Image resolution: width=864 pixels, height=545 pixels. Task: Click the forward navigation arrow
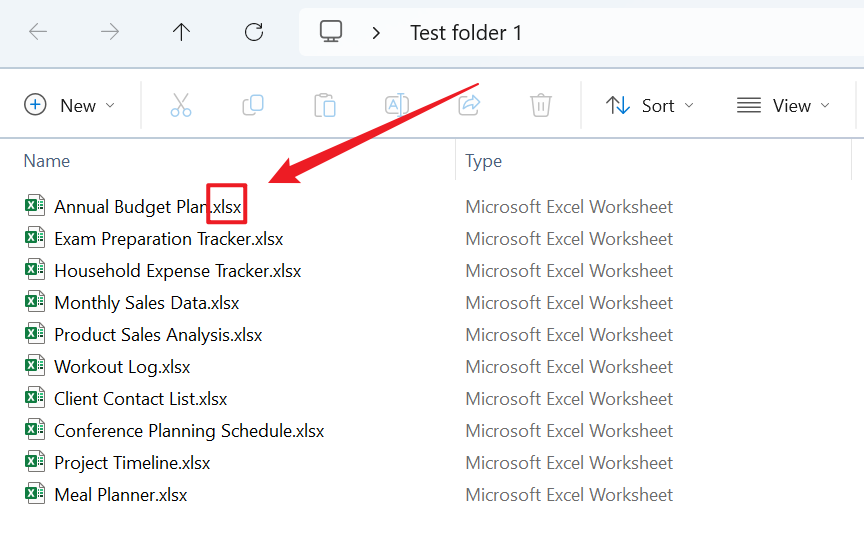[x=110, y=32]
